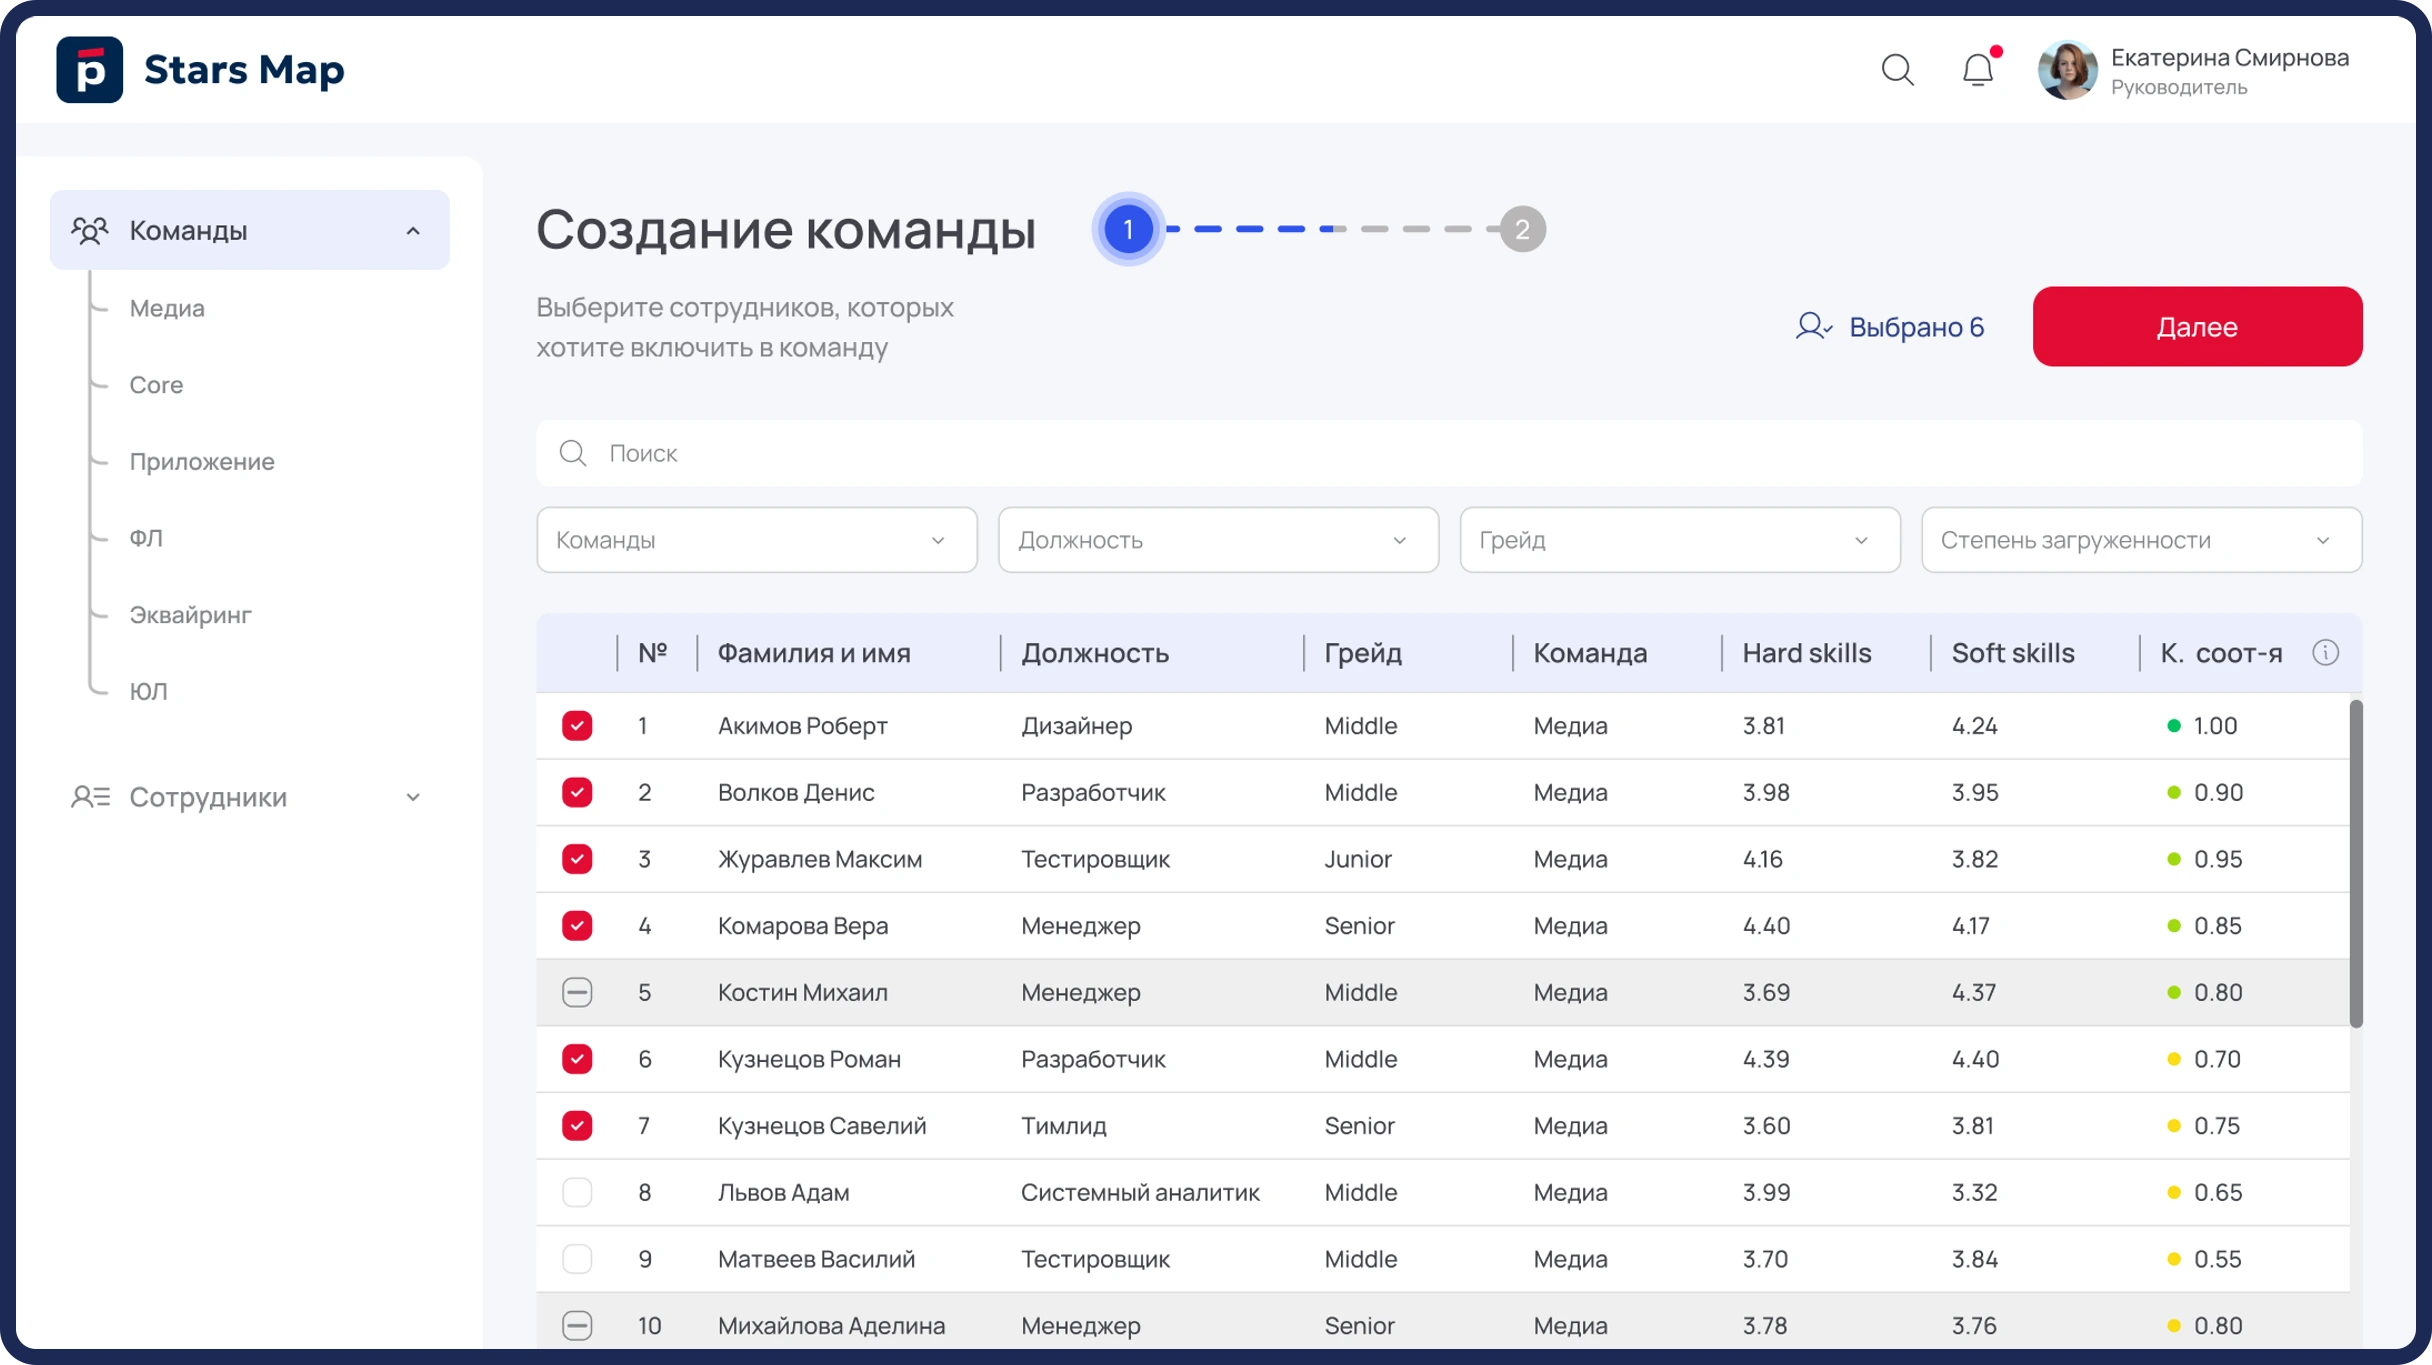
Task: Click the info icon beside К. соот-я
Action: 2325,653
